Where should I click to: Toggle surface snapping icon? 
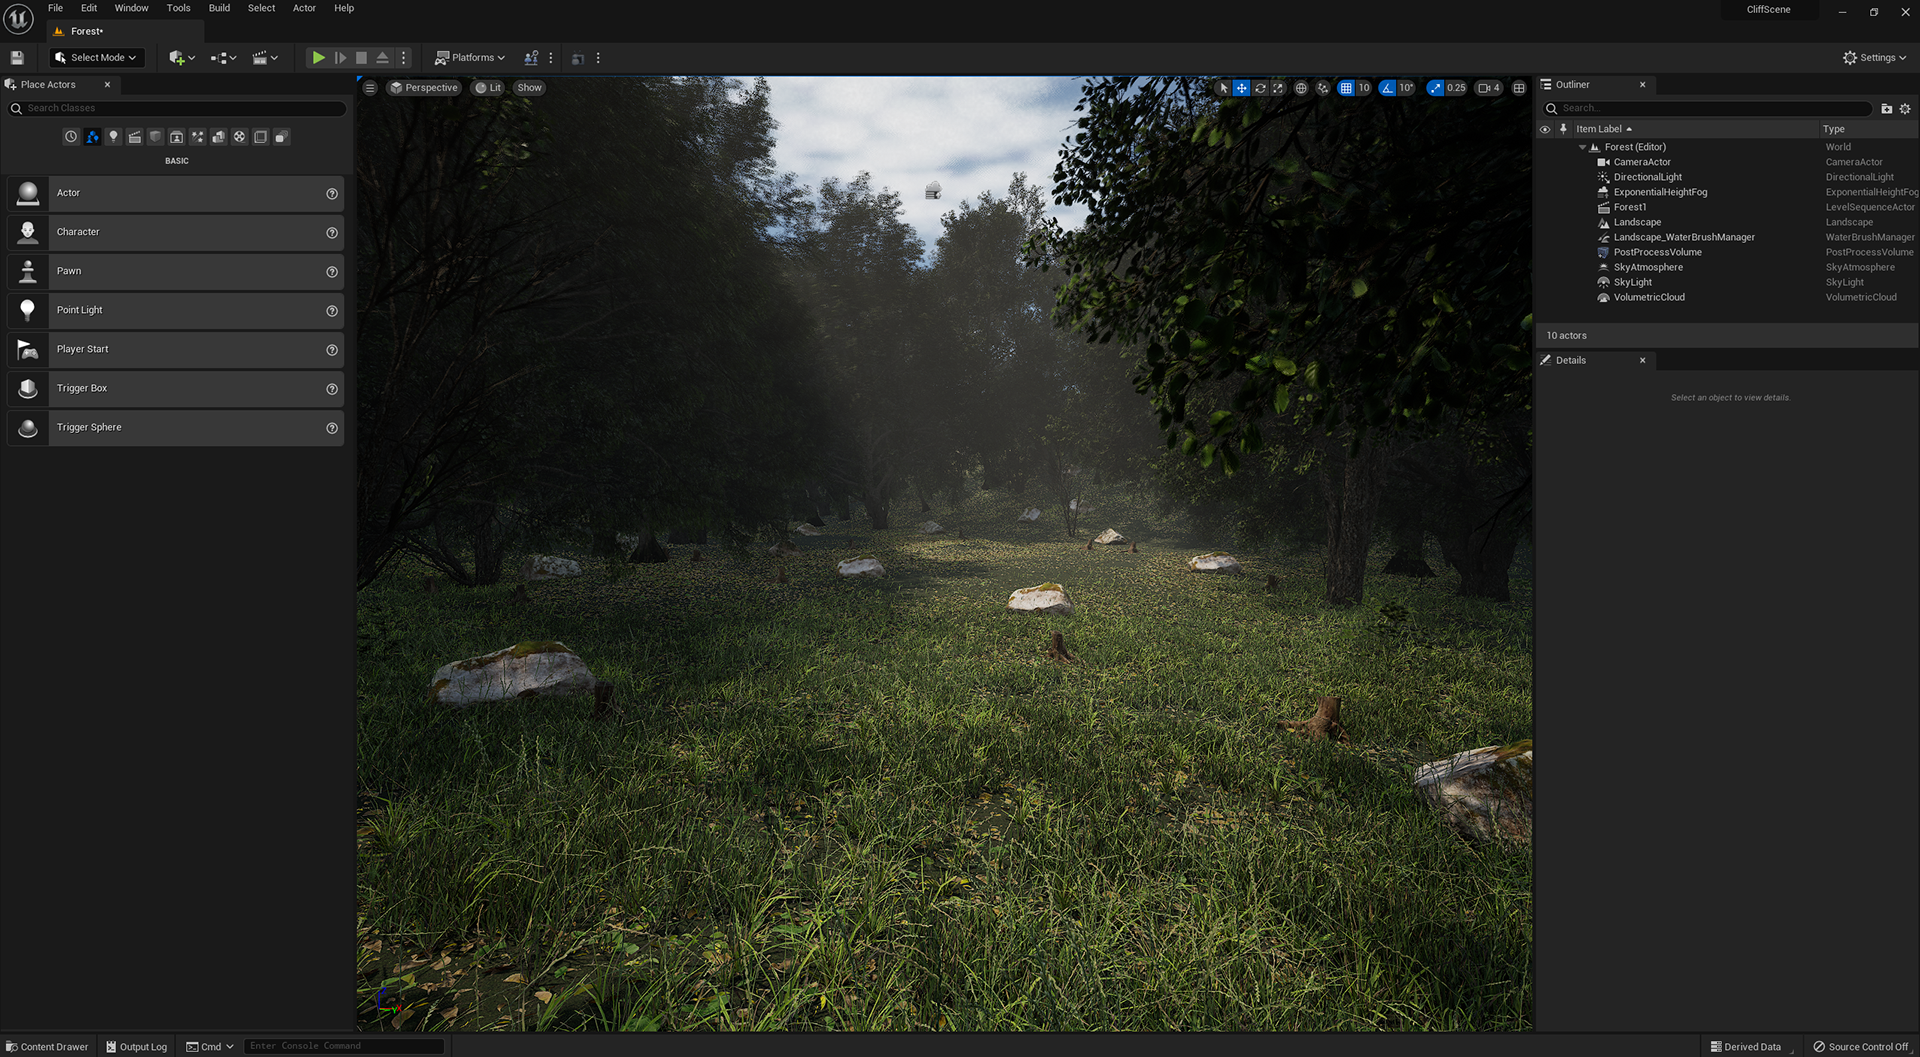pos(1323,88)
